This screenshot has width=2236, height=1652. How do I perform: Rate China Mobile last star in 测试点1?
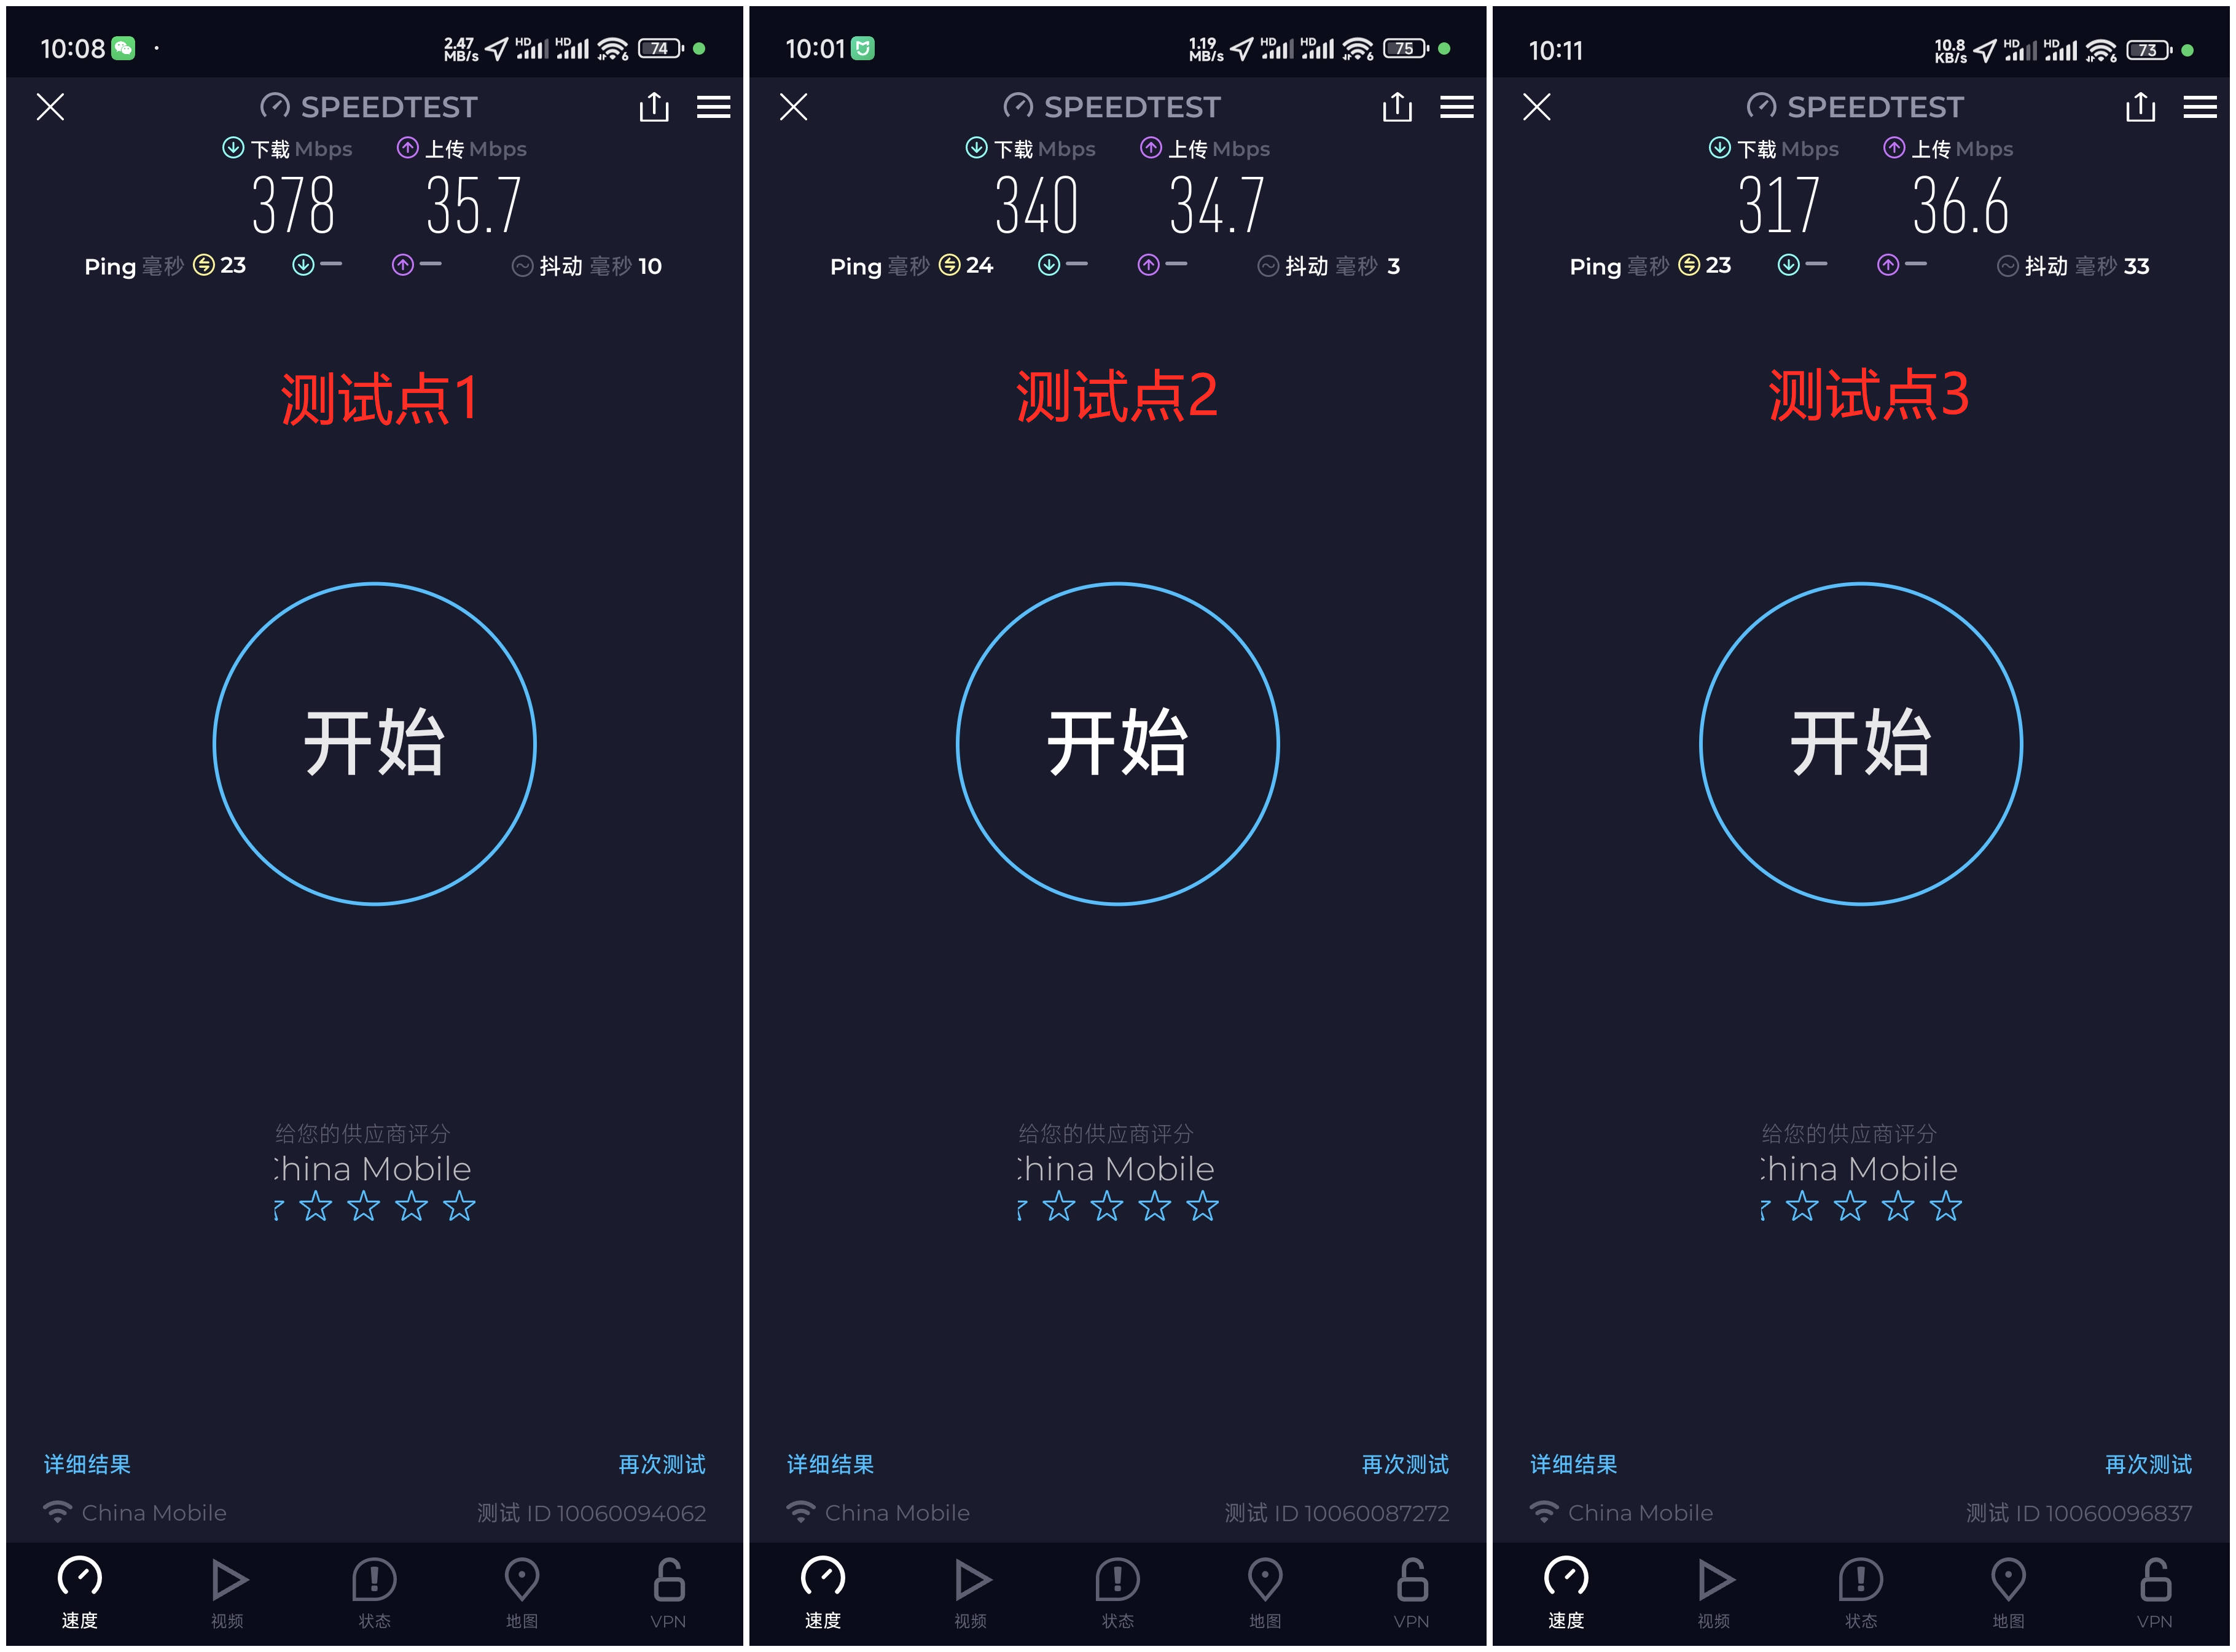click(x=460, y=1207)
